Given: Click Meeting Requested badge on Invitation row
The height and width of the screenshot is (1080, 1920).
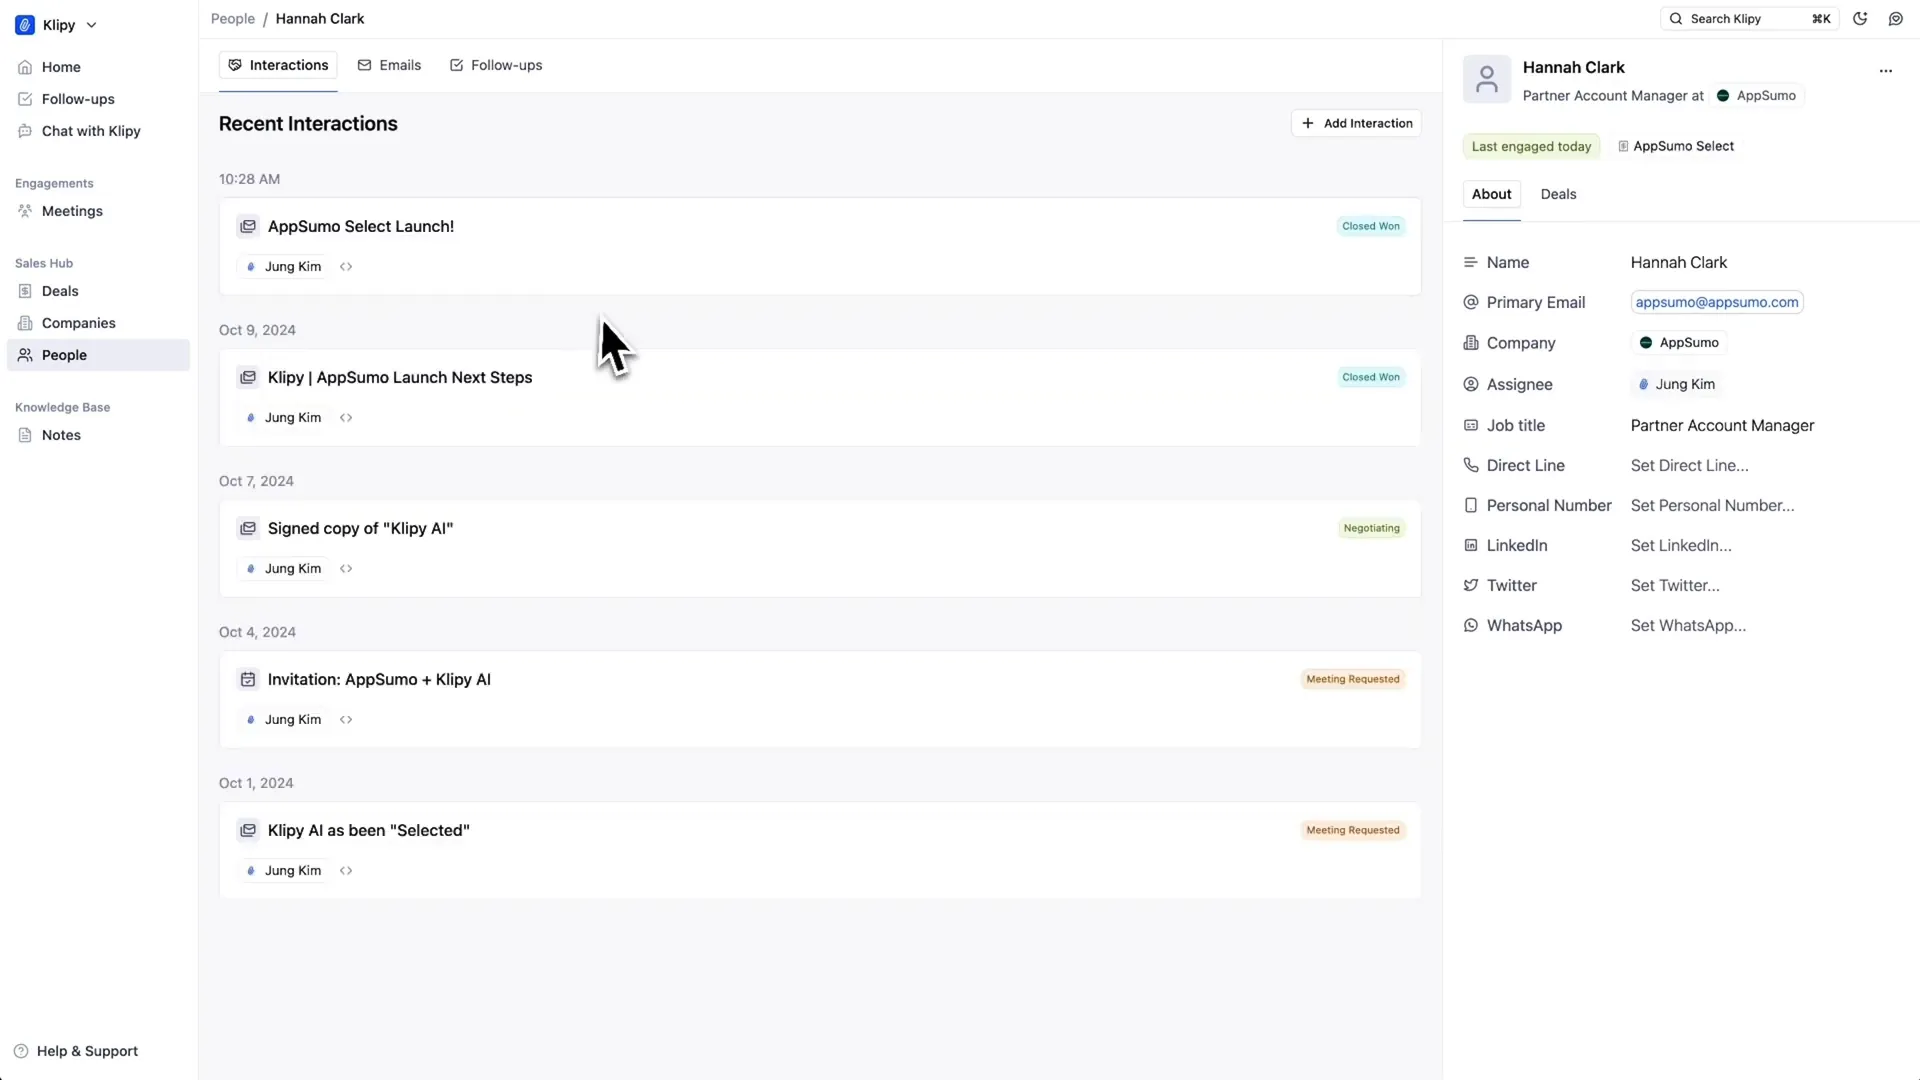Looking at the screenshot, I should click(x=1353, y=679).
